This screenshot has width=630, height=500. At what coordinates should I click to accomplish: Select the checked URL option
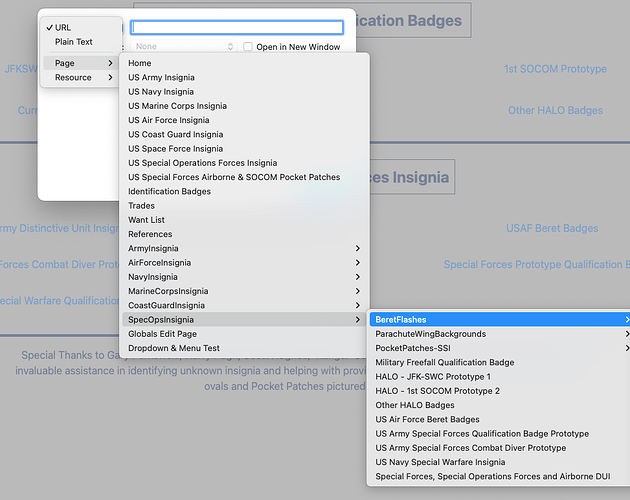click(63, 28)
